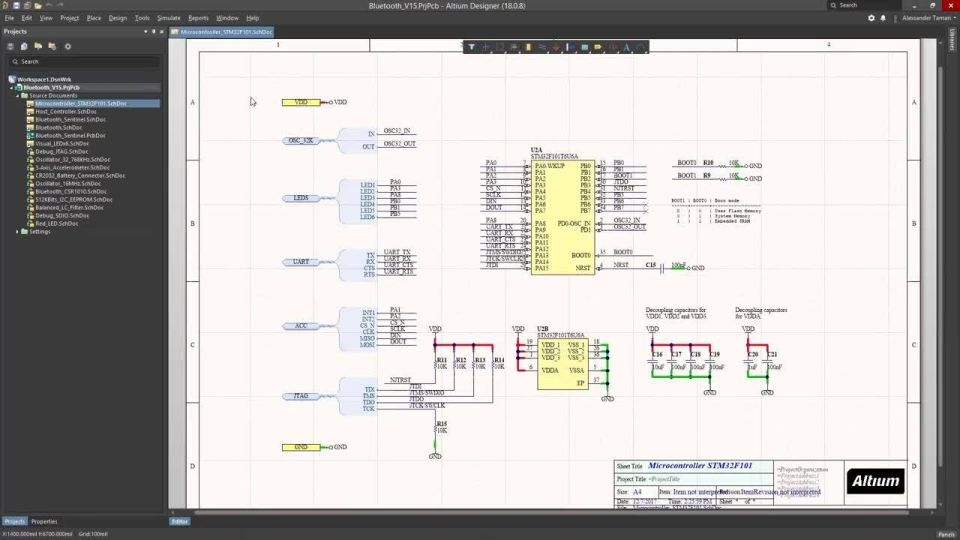Open the application settings gear at top right
The height and width of the screenshot is (540, 960).
click(871, 18)
